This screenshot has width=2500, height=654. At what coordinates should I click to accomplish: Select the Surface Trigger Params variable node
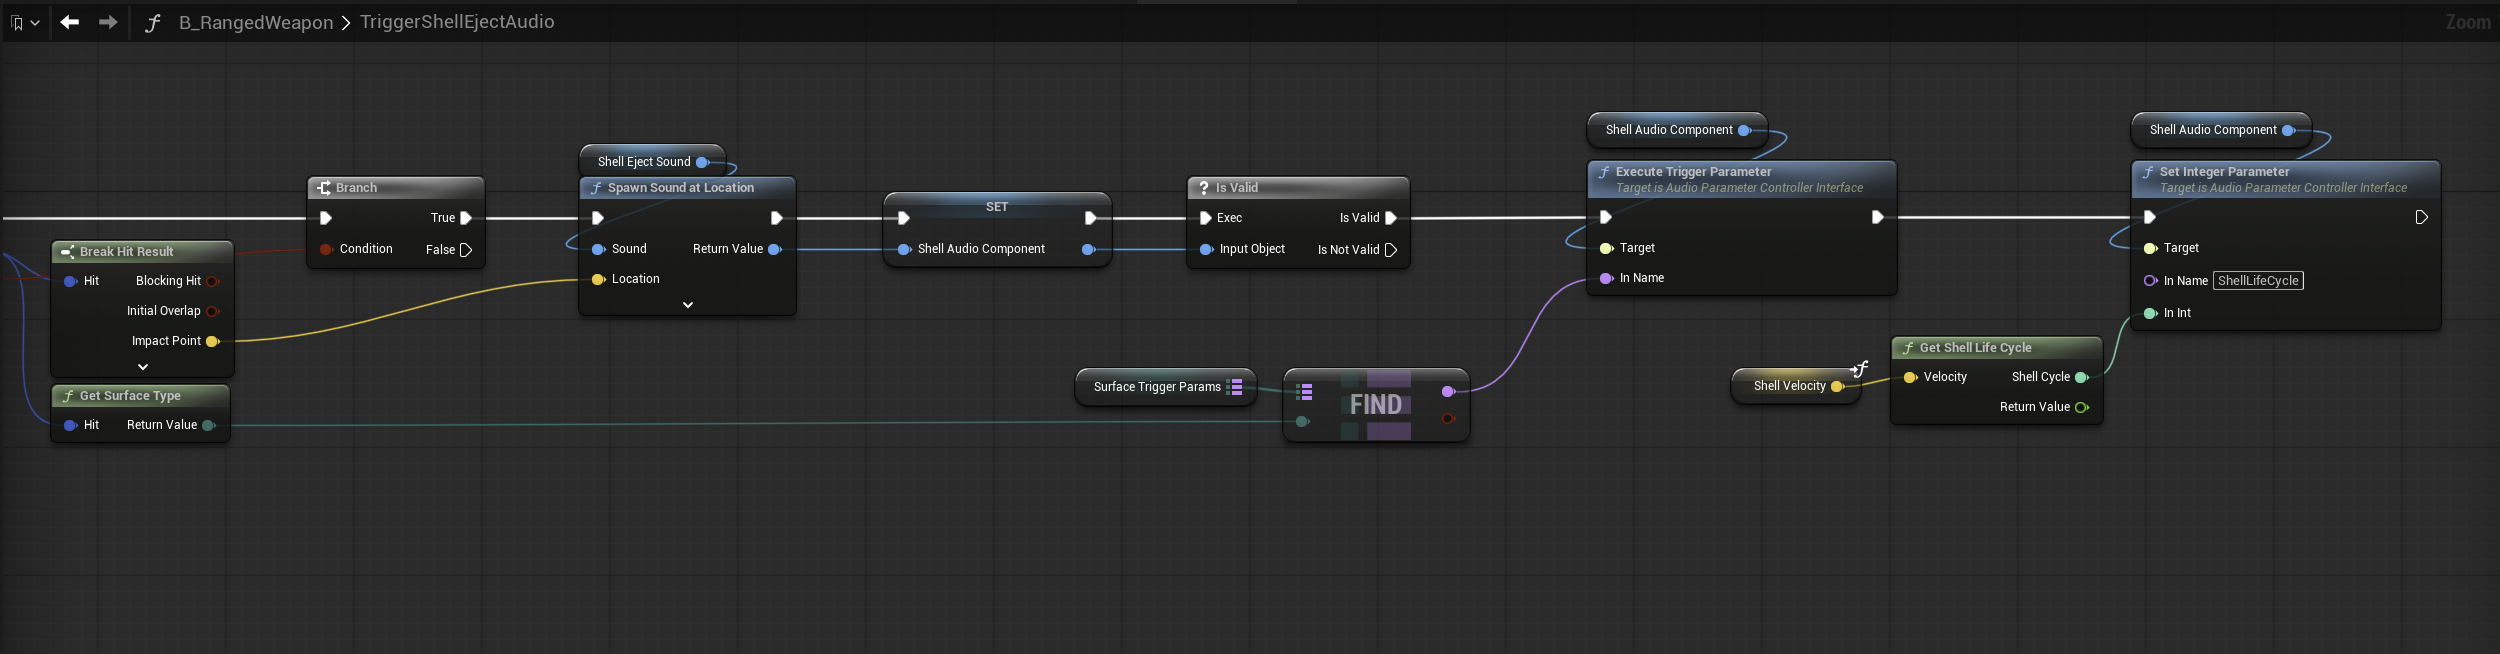(x=1165, y=387)
